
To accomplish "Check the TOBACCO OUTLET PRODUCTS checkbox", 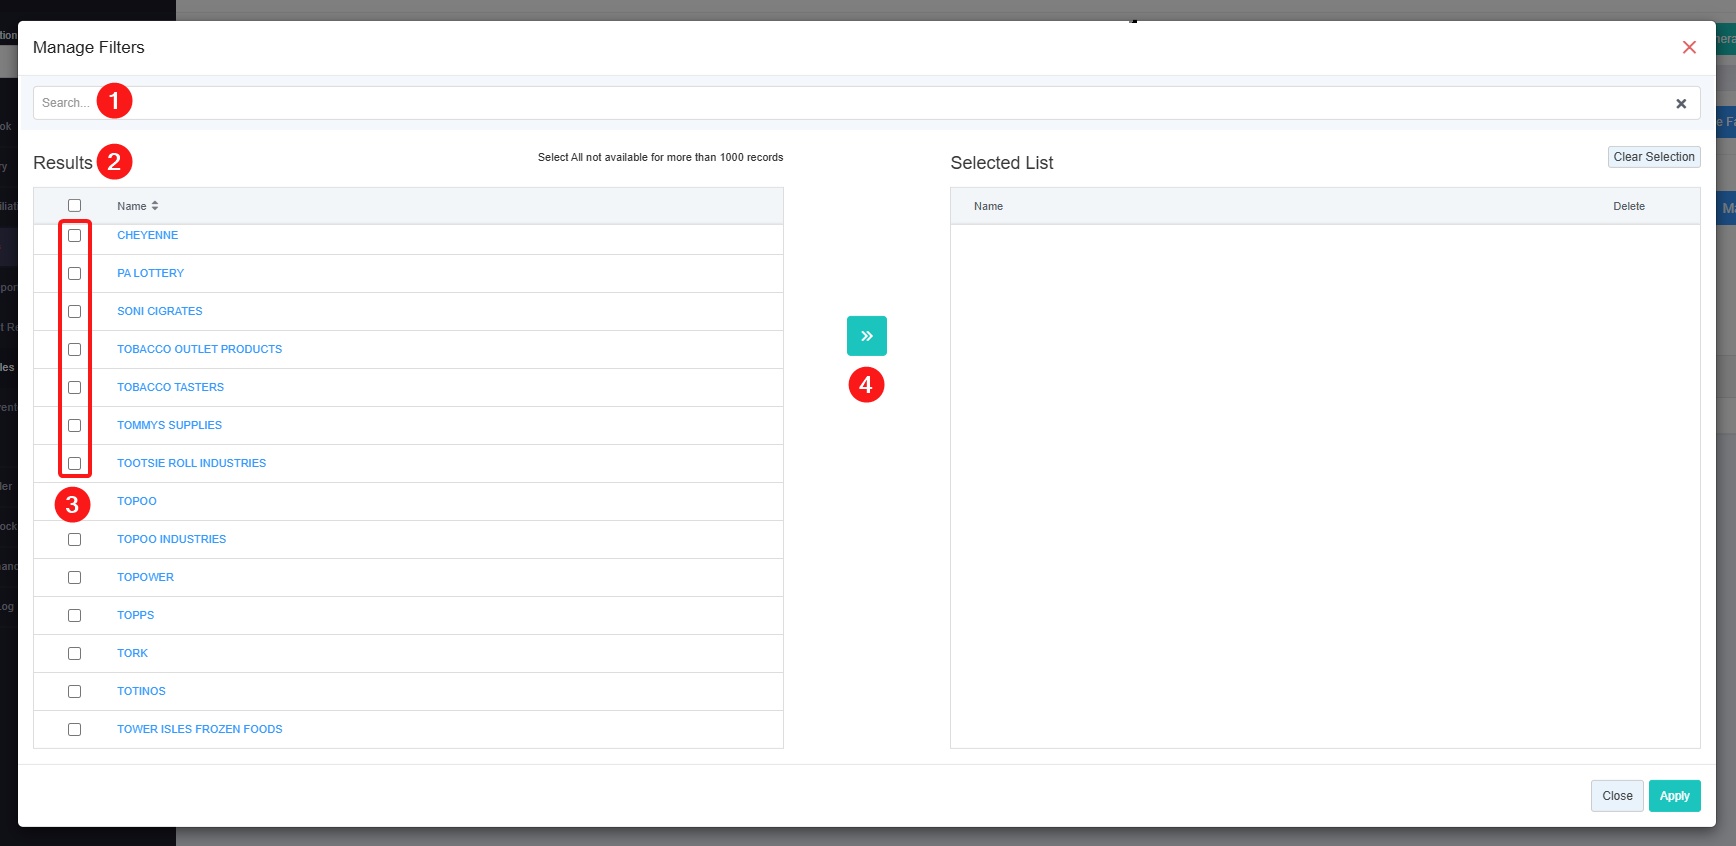I will pos(74,350).
